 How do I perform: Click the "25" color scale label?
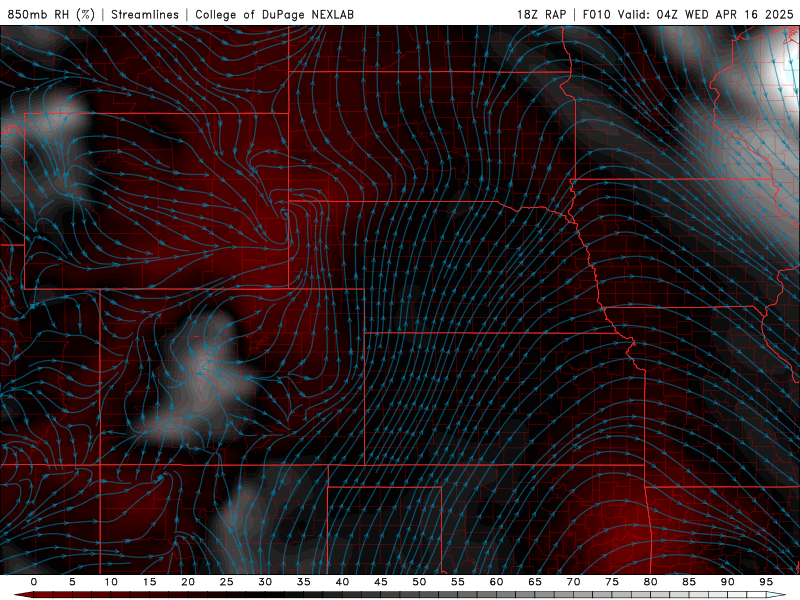click(227, 582)
